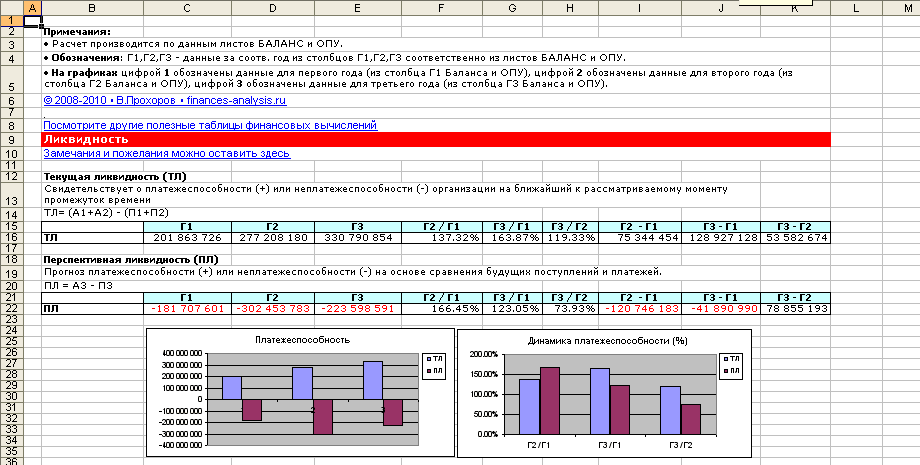Select cell A1
This screenshot has height=465, width=920.
[33, 20]
